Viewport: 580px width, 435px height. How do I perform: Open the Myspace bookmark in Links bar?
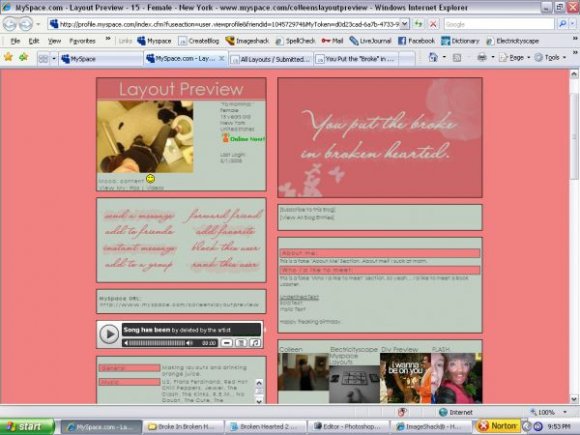pos(154,41)
